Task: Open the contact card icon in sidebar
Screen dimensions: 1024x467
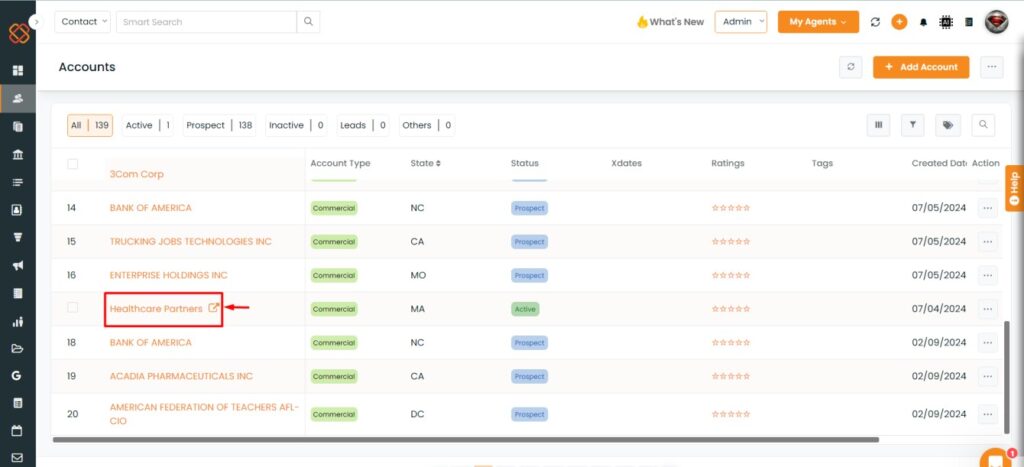Action: tap(18, 210)
